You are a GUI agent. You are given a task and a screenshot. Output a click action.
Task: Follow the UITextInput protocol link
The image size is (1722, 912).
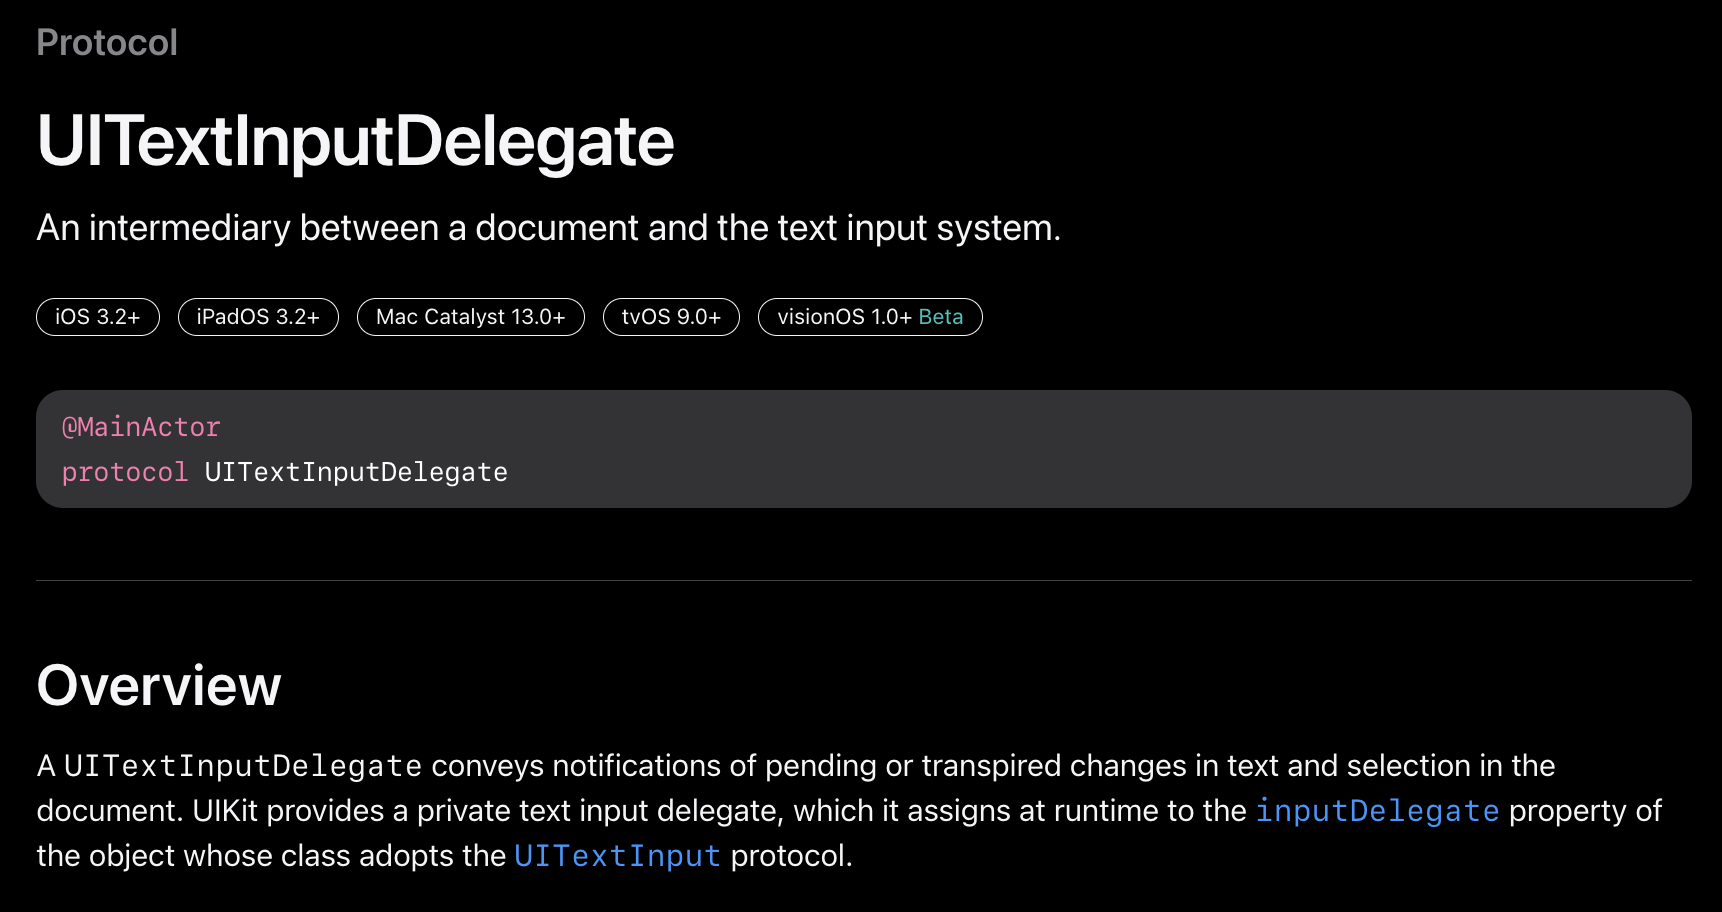tap(617, 856)
